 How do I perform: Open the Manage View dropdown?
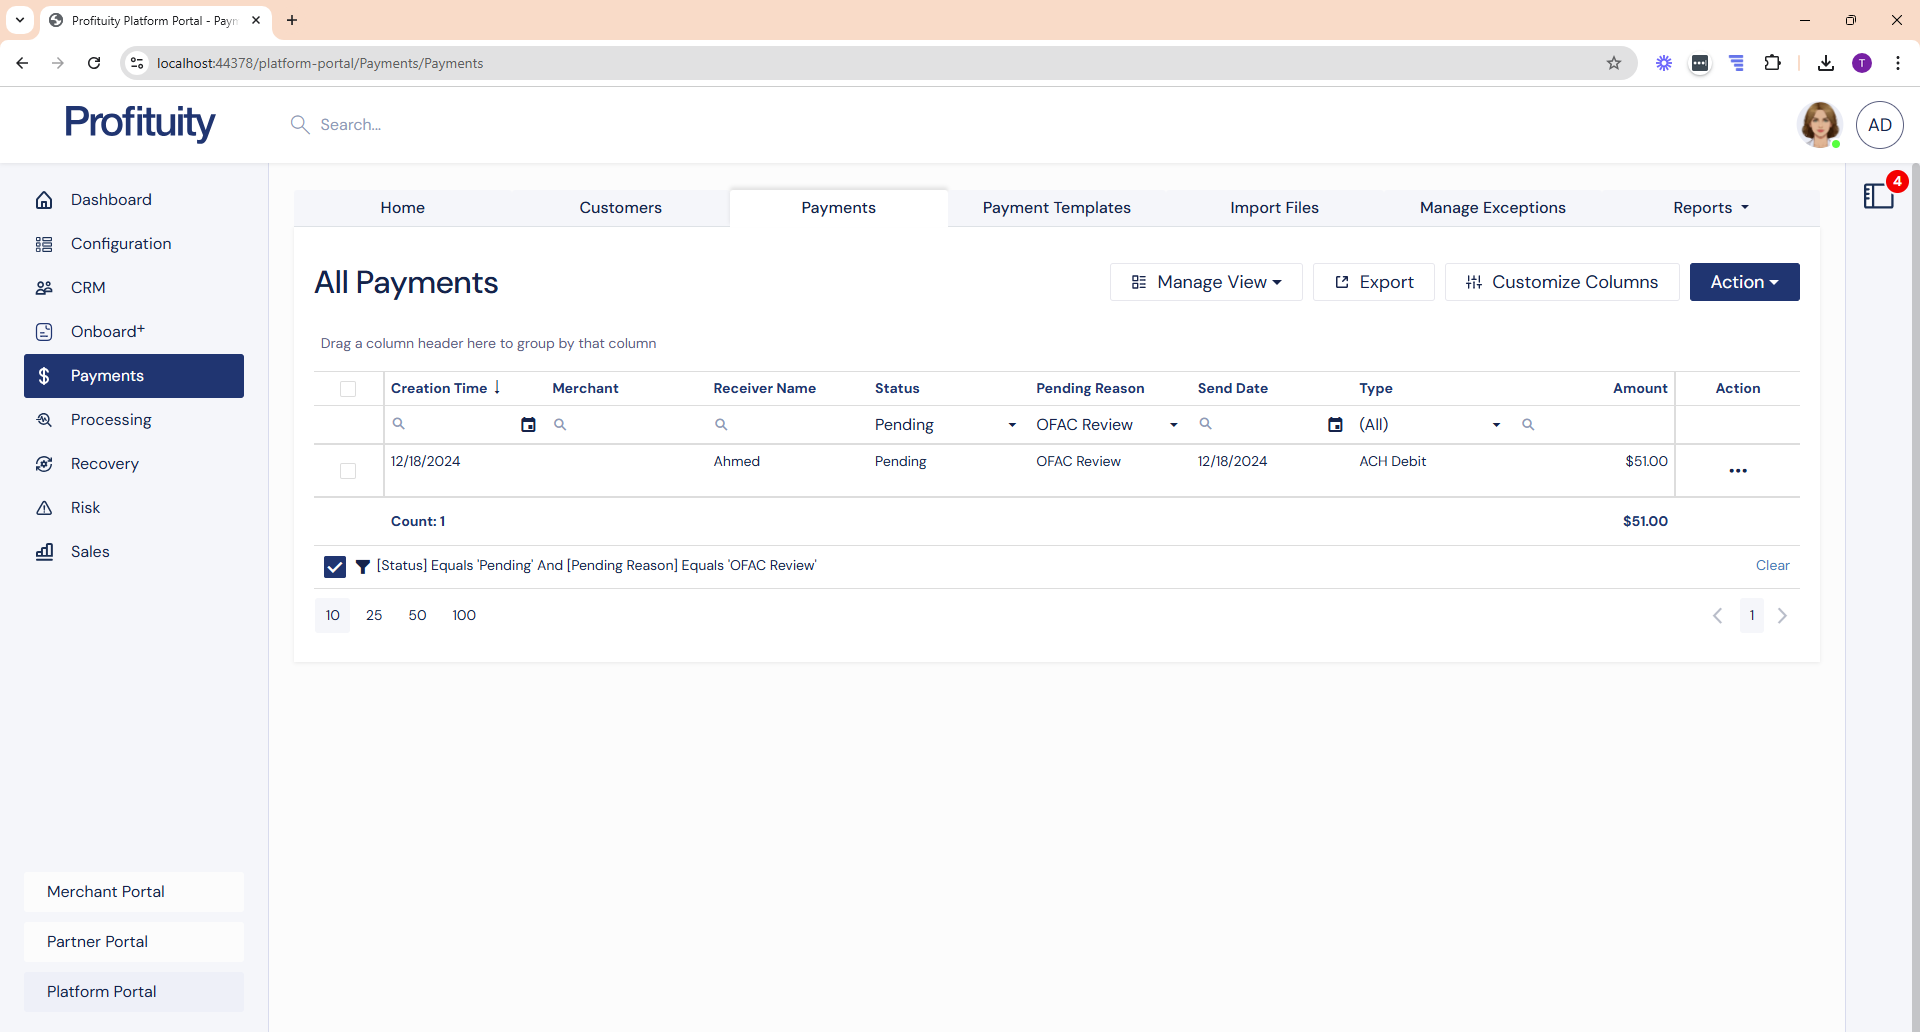tap(1205, 282)
